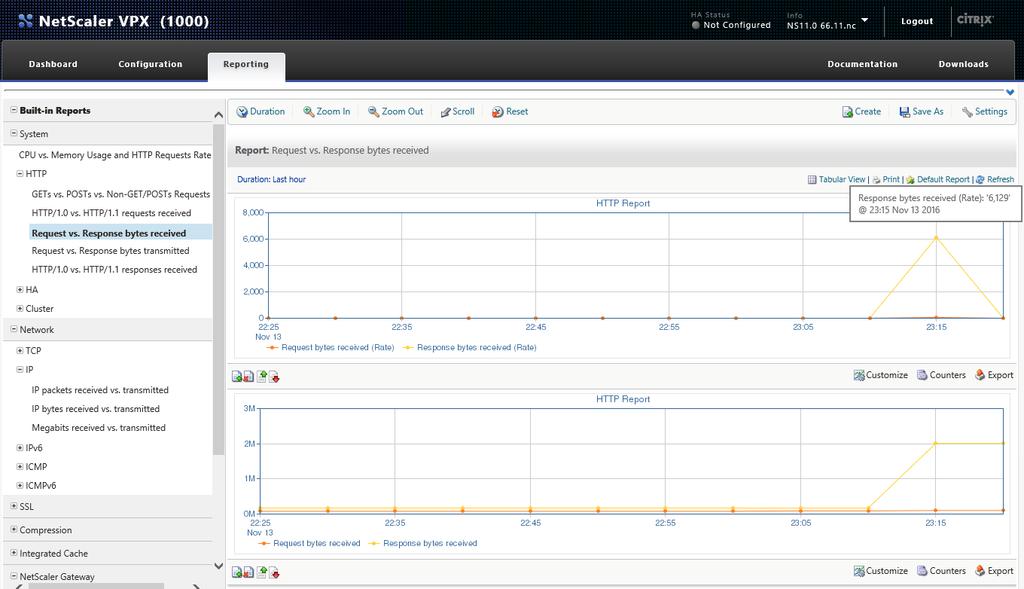The width and height of the screenshot is (1024, 589).
Task: Collapse the Network tree node
Action: [14, 329]
